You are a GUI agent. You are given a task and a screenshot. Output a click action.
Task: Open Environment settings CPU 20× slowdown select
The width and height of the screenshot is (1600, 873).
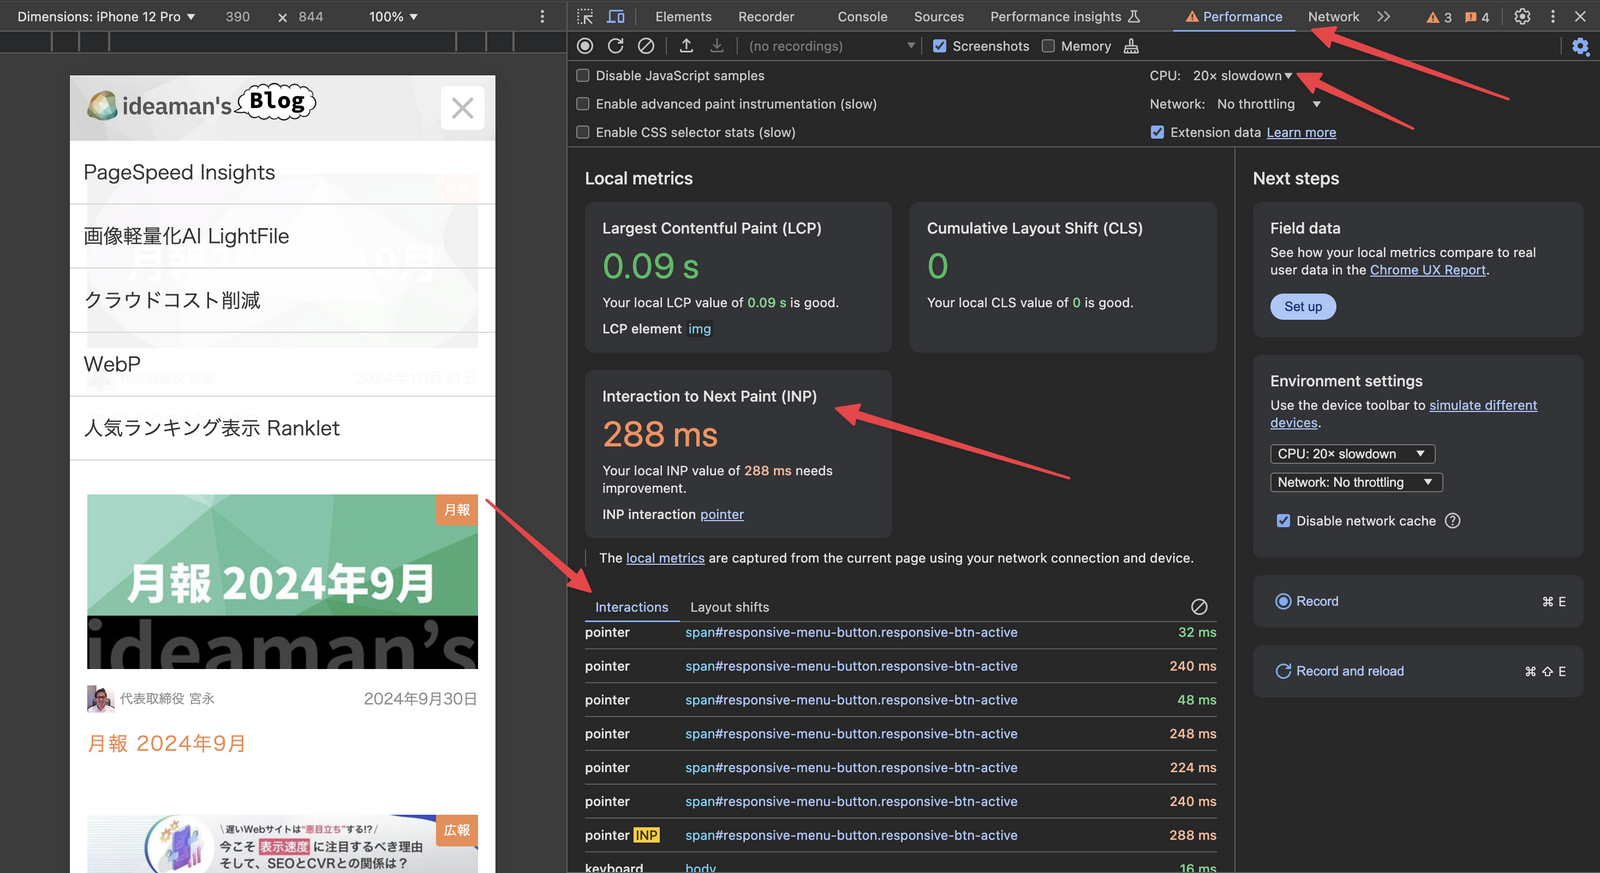coord(1352,454)
